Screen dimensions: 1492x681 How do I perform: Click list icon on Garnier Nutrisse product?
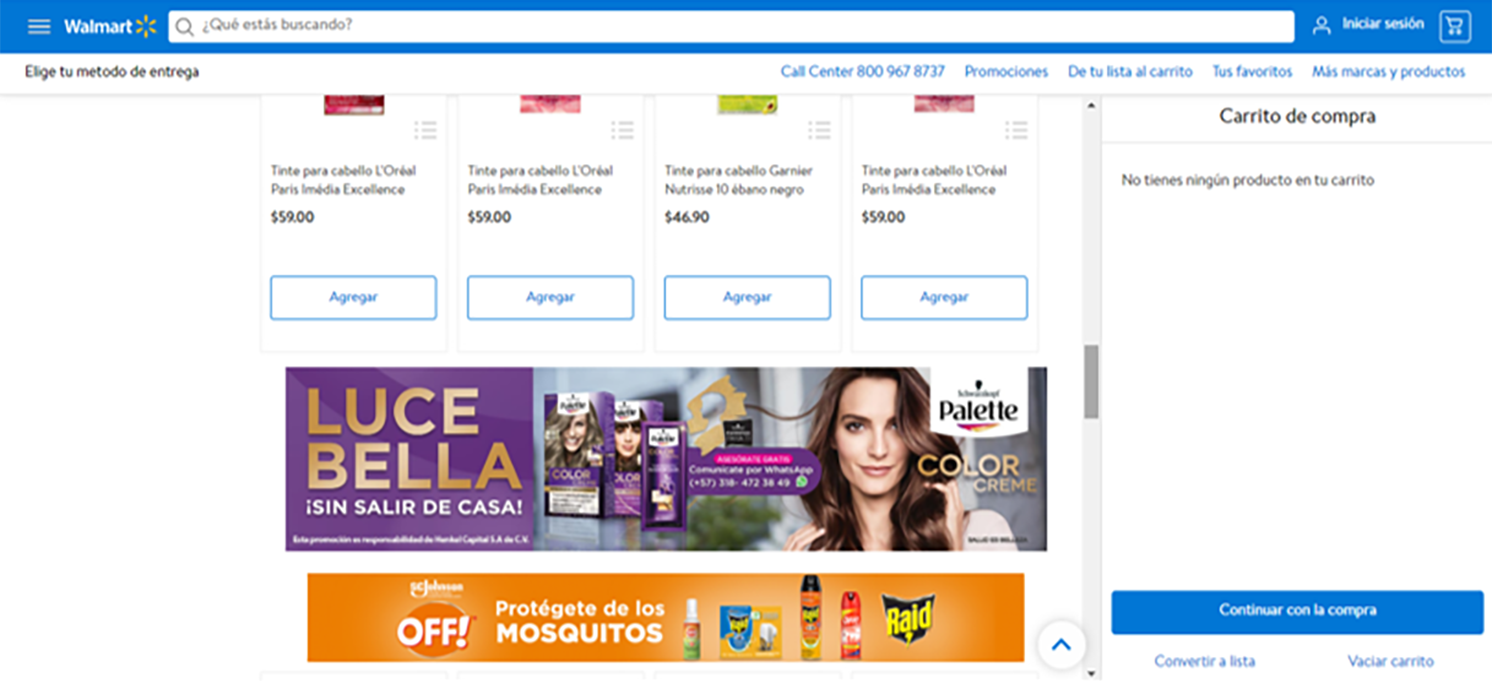point(820,130)
